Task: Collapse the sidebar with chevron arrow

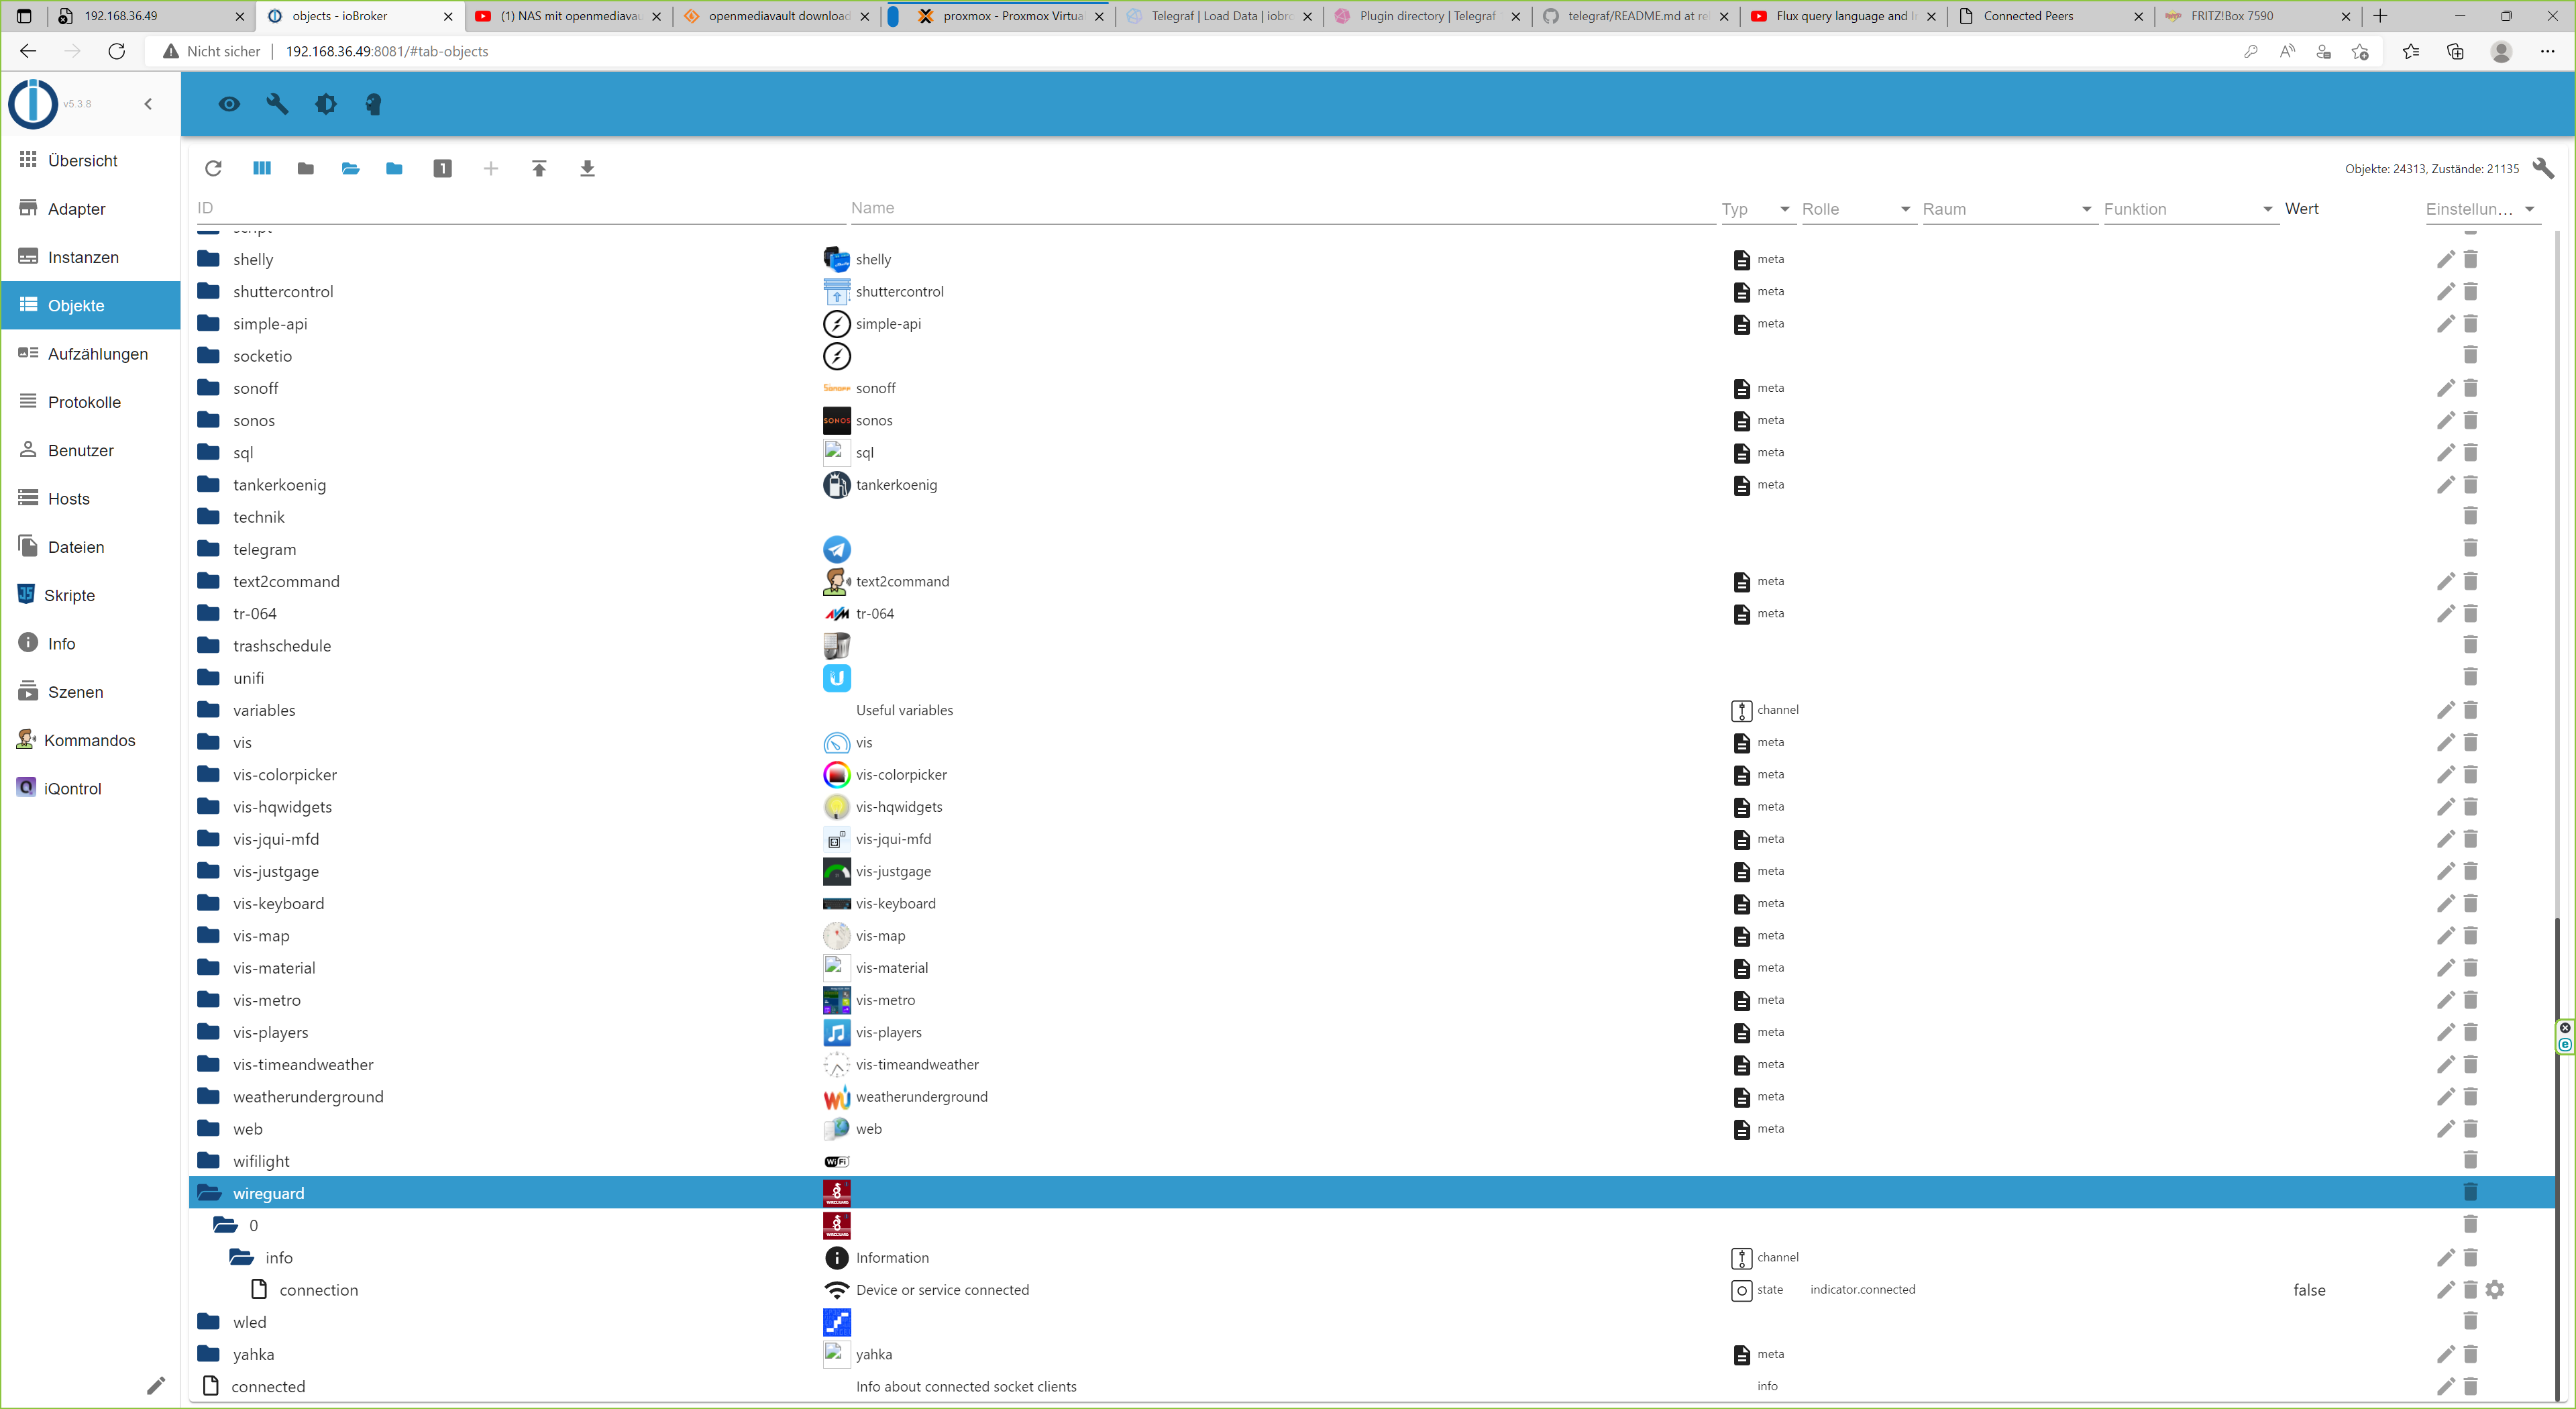Action: [148, 104]
